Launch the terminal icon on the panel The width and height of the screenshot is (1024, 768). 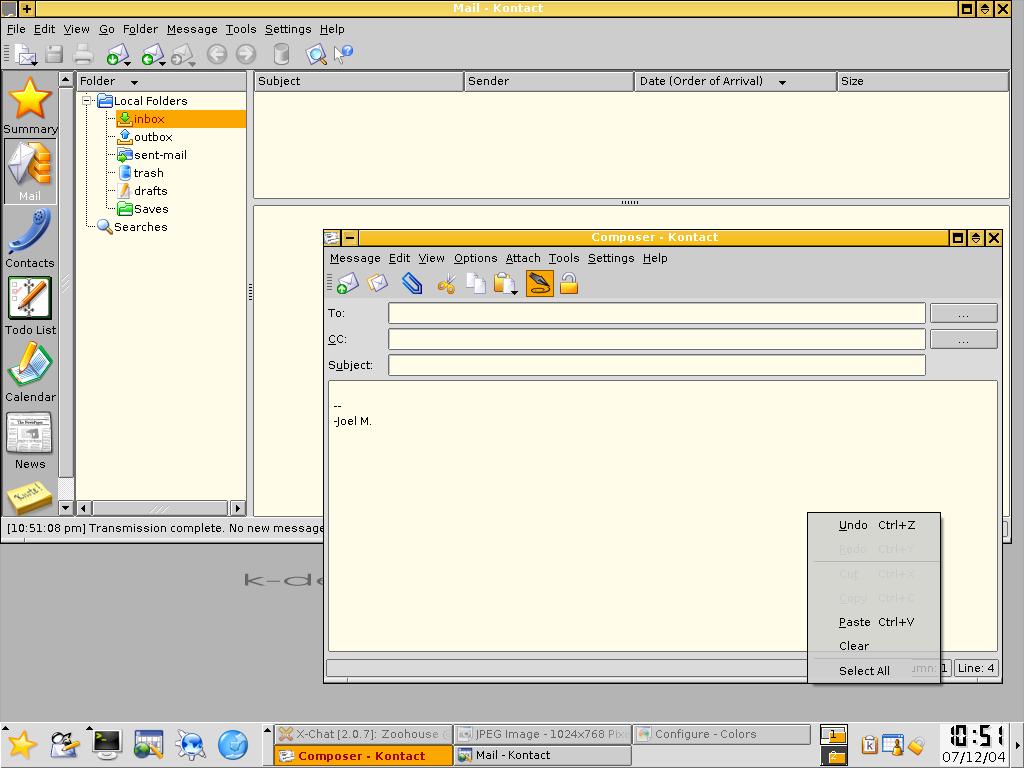pos(106,743)
